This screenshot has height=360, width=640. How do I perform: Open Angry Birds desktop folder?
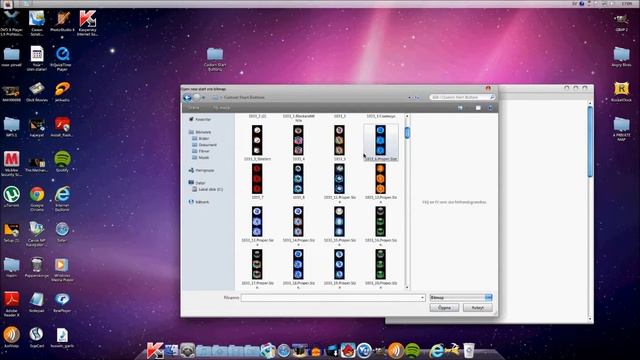(621, 57)
